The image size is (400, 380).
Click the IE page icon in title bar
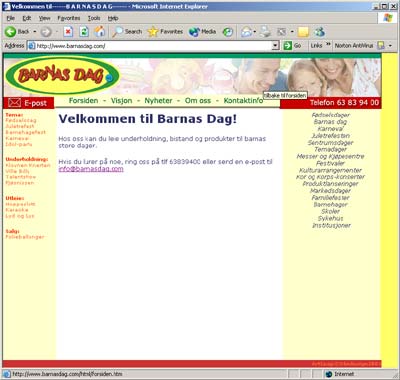coord(6,6)
